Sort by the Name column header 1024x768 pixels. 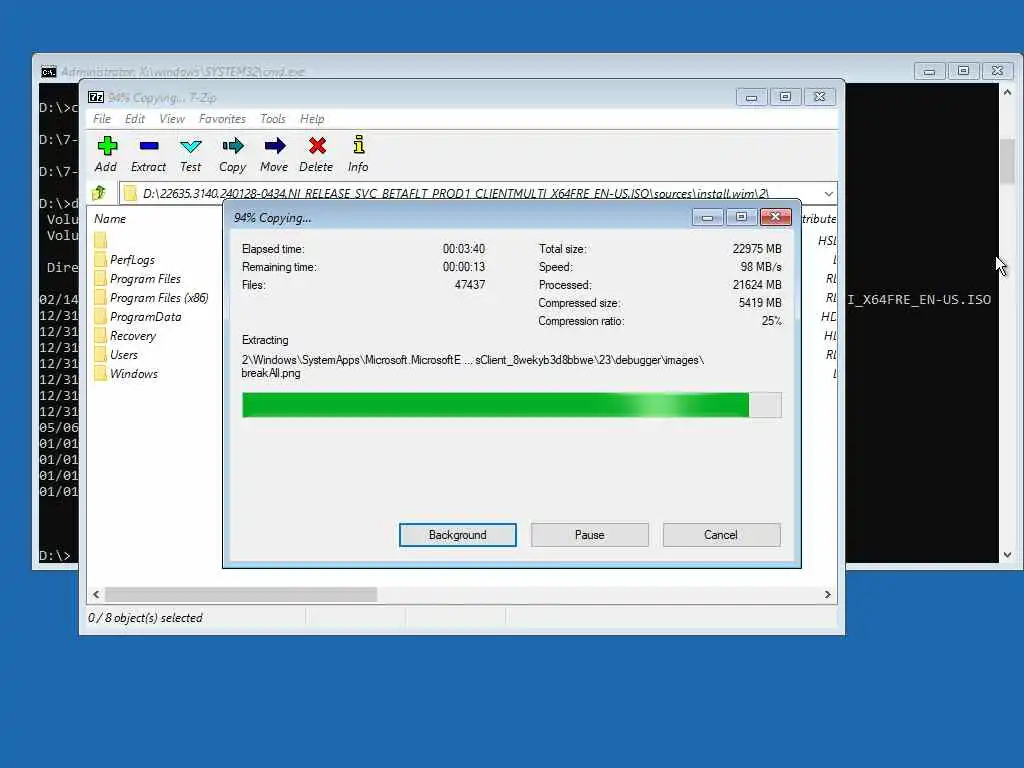[x=110, y=219]
